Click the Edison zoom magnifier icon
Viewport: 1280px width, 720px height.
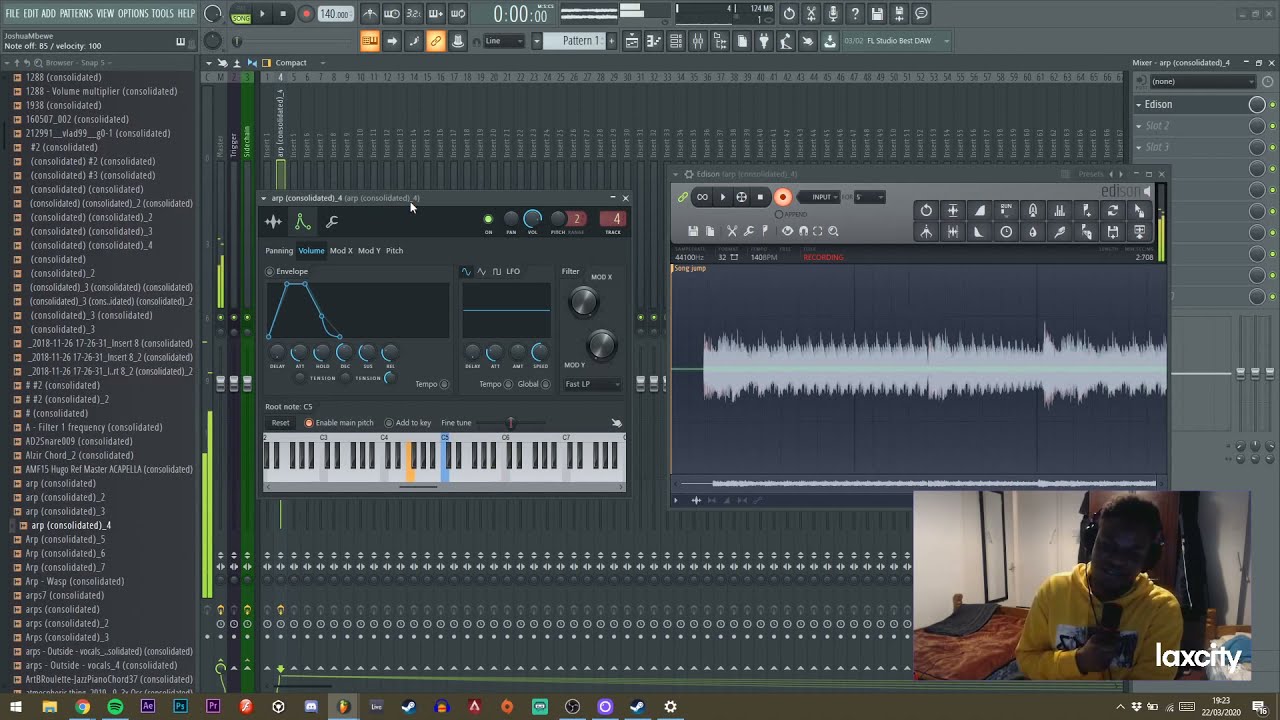click(x=833, y=231)
